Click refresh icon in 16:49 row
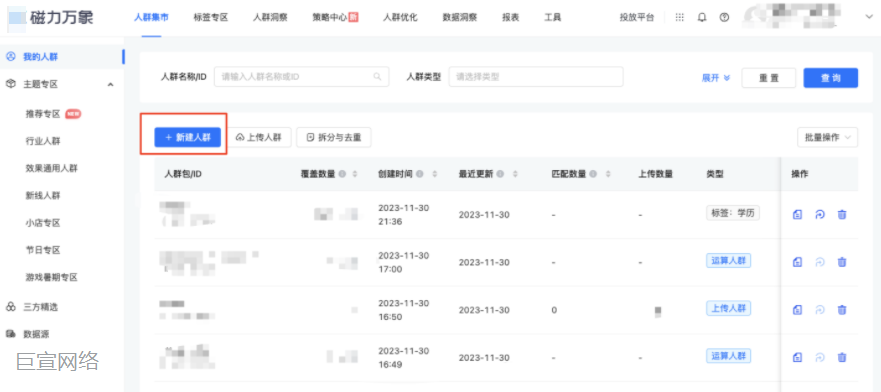This screenshot has width=881, height=392. 820,357
